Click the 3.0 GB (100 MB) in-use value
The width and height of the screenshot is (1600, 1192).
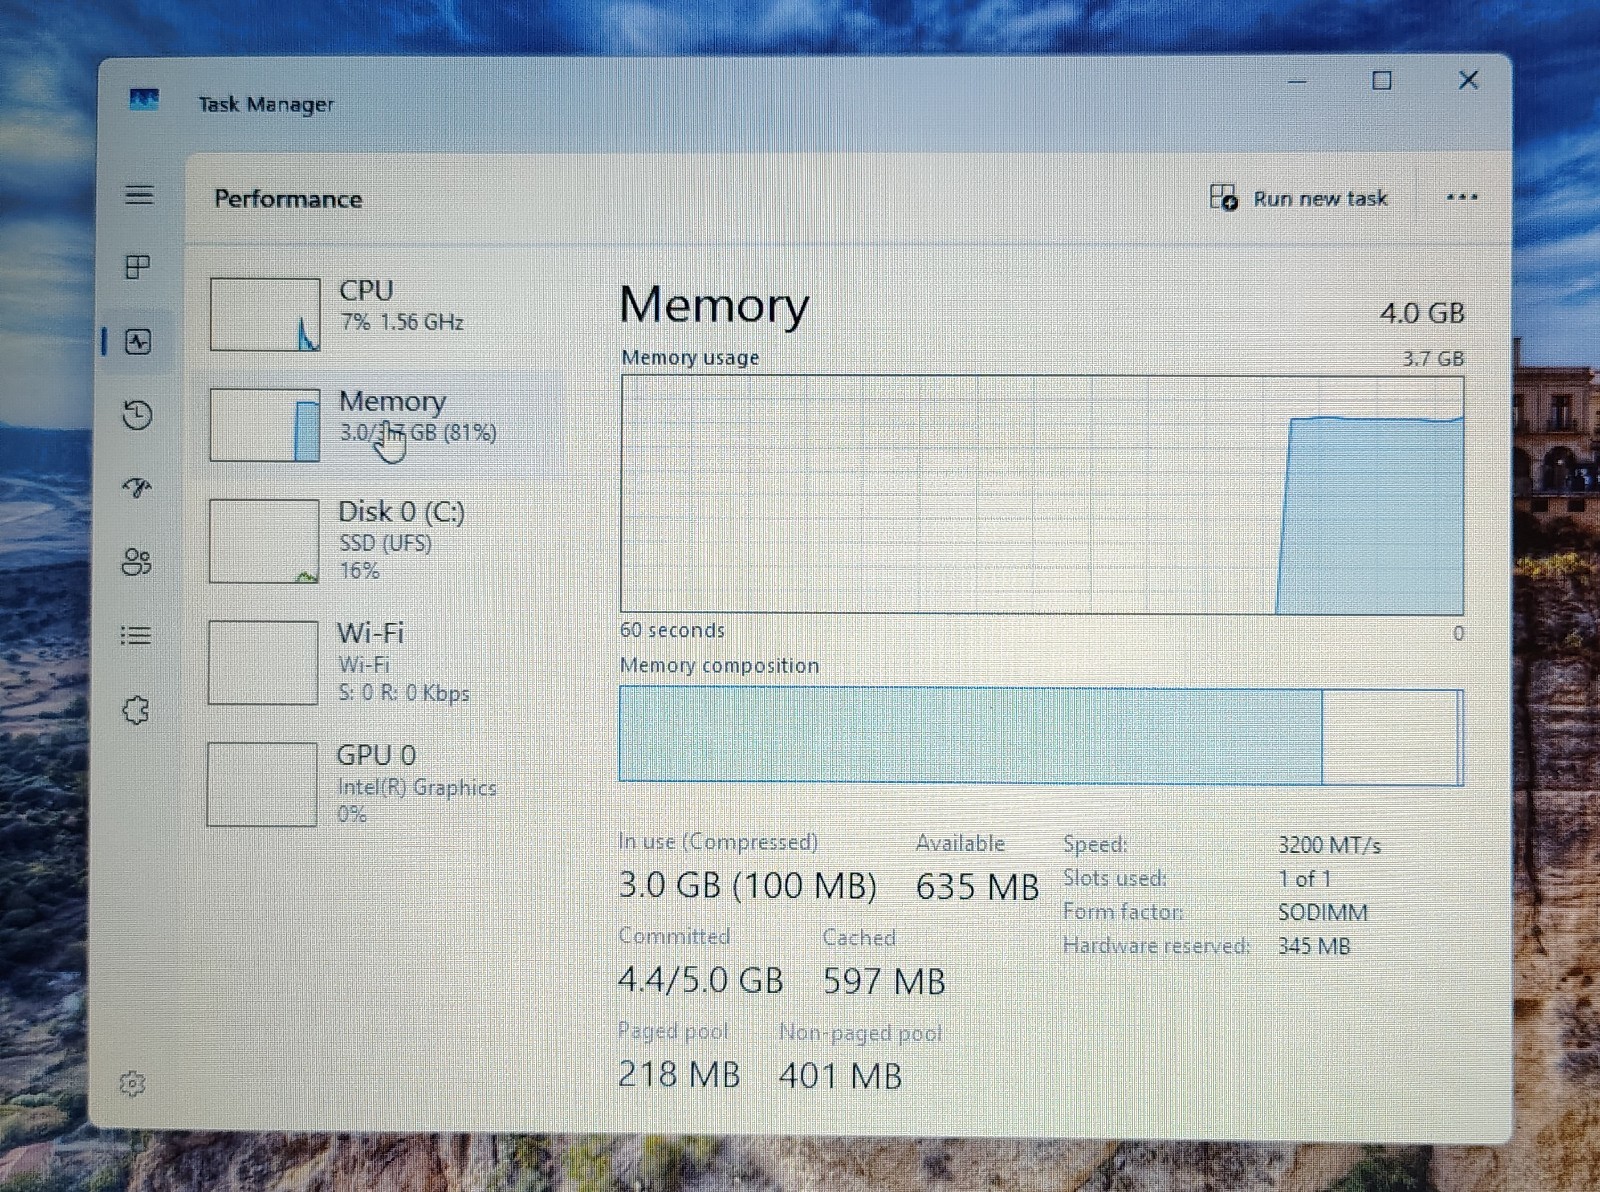[x=748, y=886]
